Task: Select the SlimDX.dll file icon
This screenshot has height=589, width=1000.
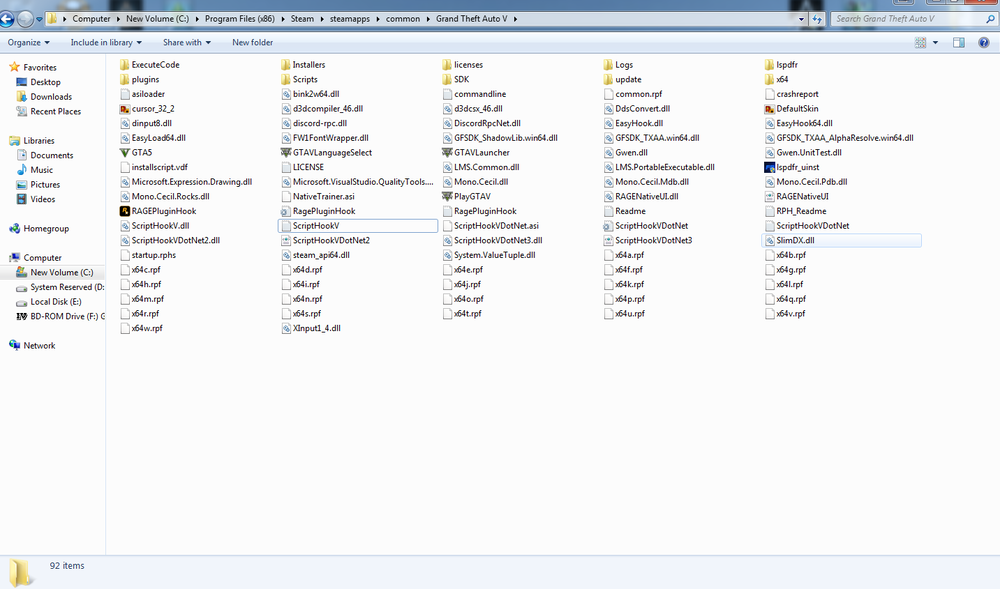Action: click(769, 241)
